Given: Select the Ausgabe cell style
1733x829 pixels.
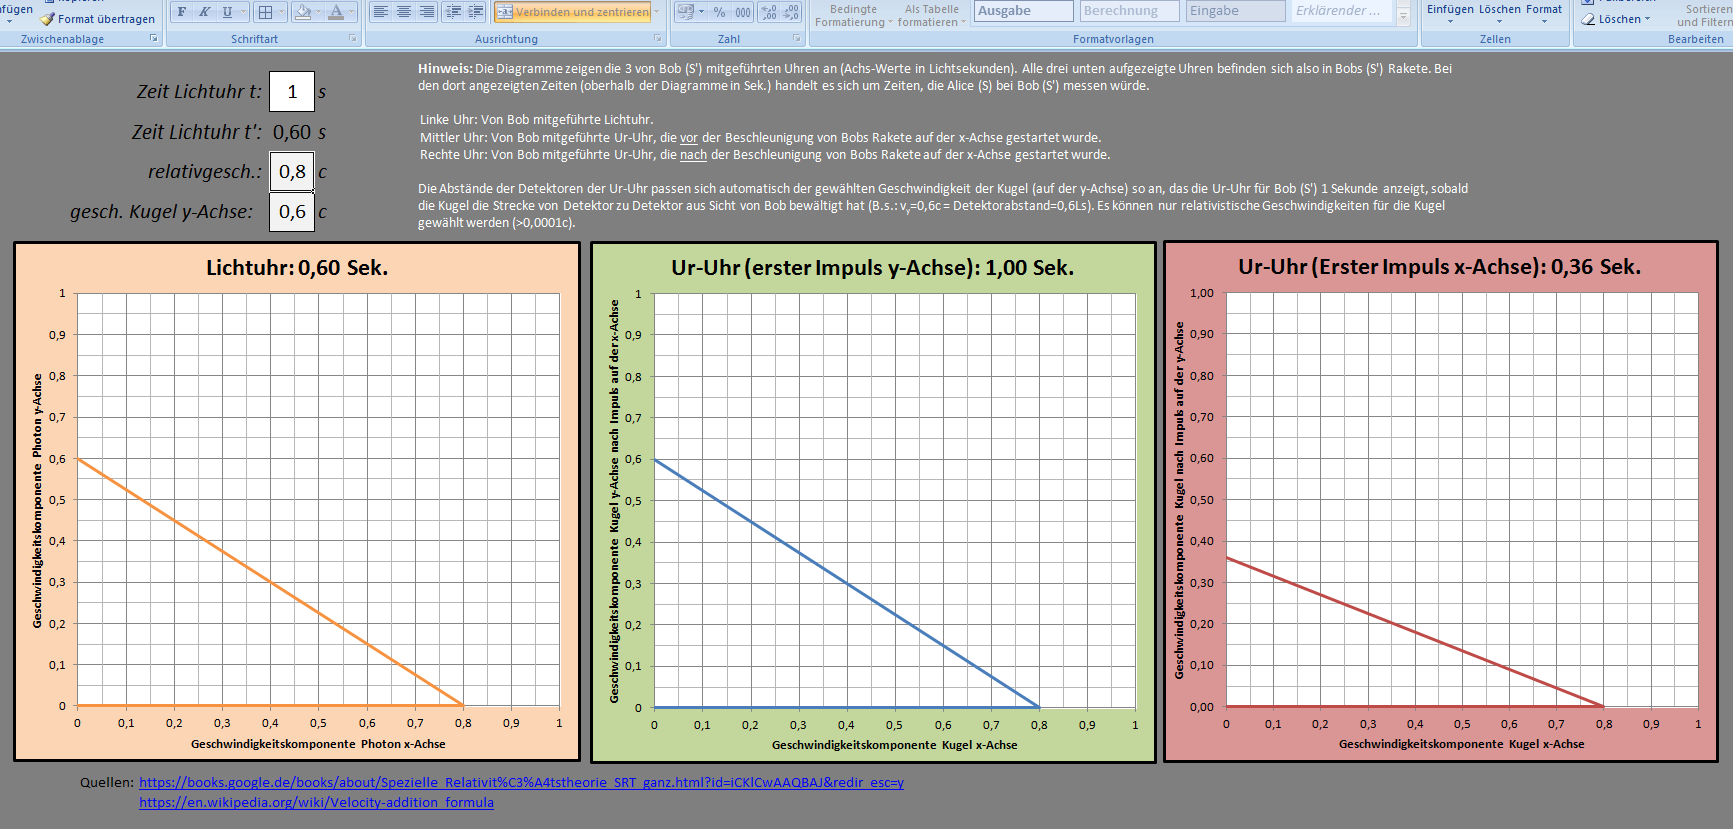Looking at the screenshot, I should point(1024,11).
